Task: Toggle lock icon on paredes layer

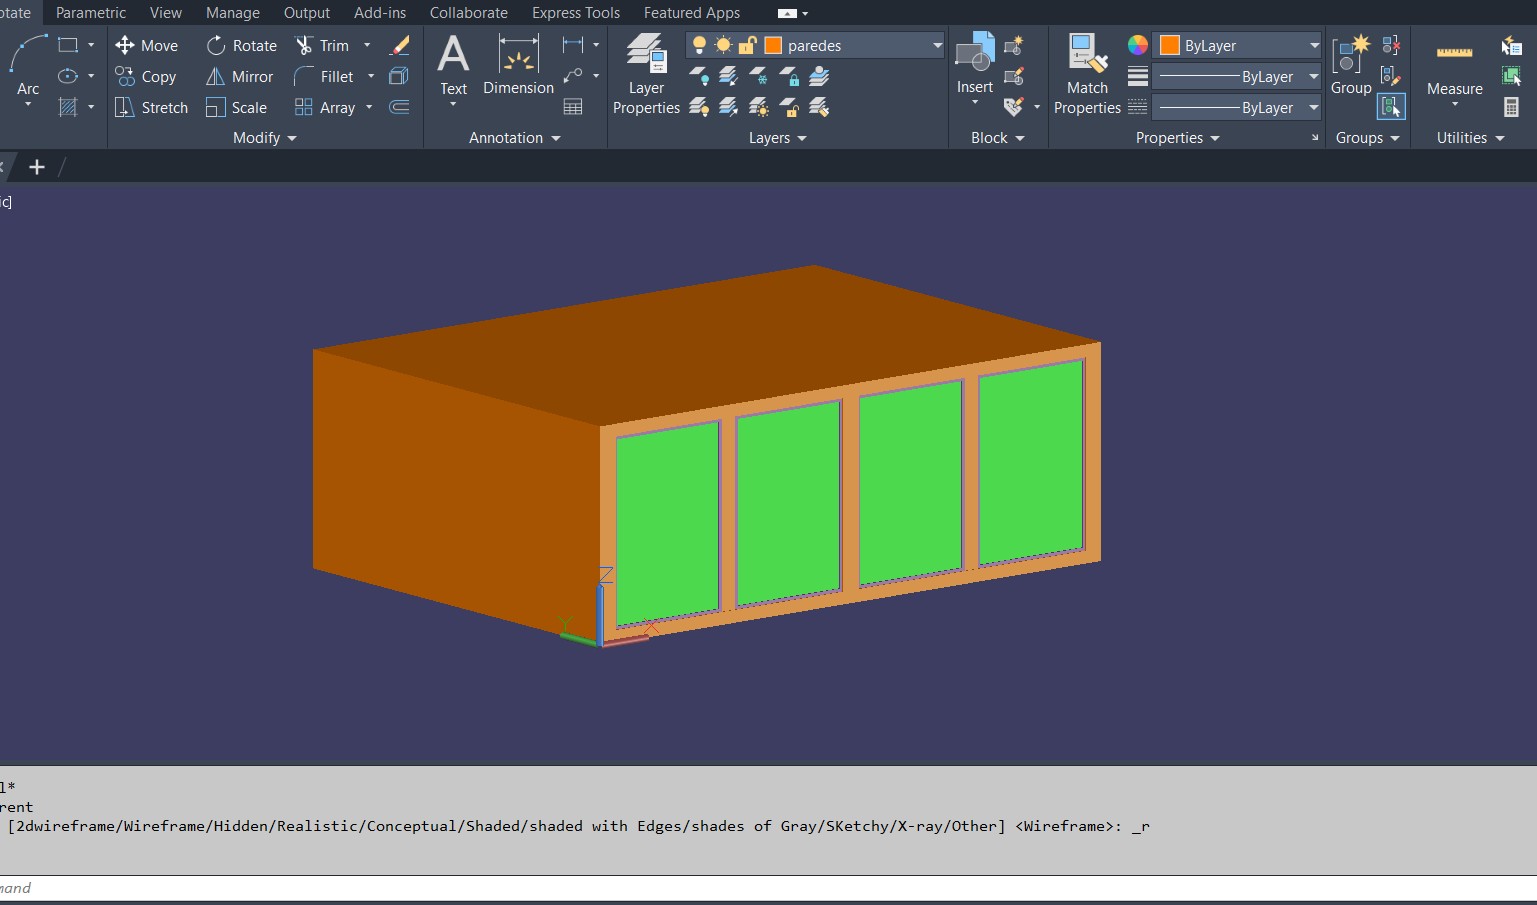Action: tap(747, 45)
